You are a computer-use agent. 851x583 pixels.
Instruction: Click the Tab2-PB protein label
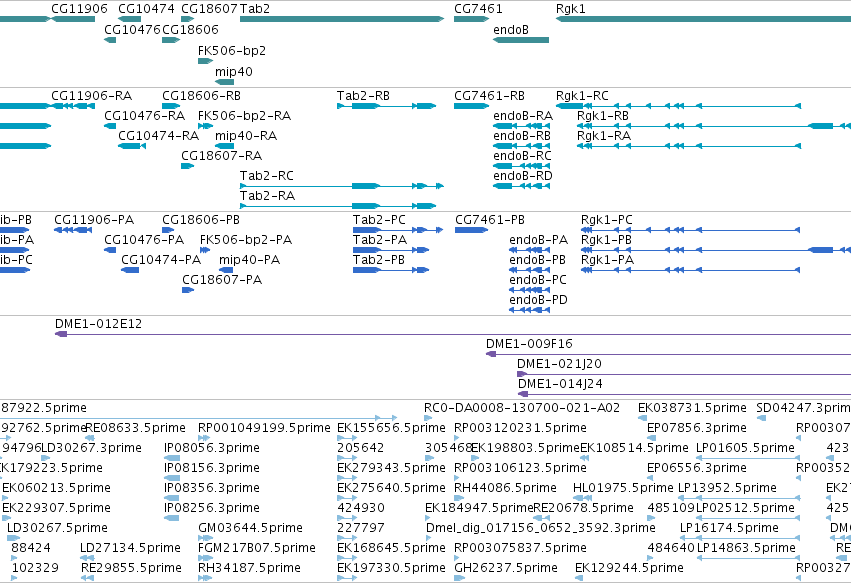(x=379, y=260)
